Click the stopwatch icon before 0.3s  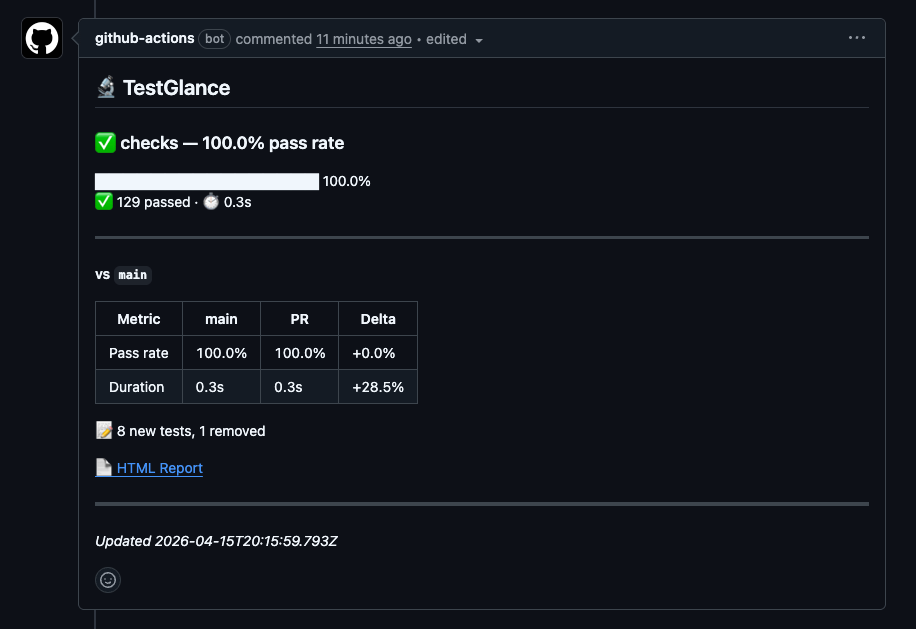click(211, 202)
